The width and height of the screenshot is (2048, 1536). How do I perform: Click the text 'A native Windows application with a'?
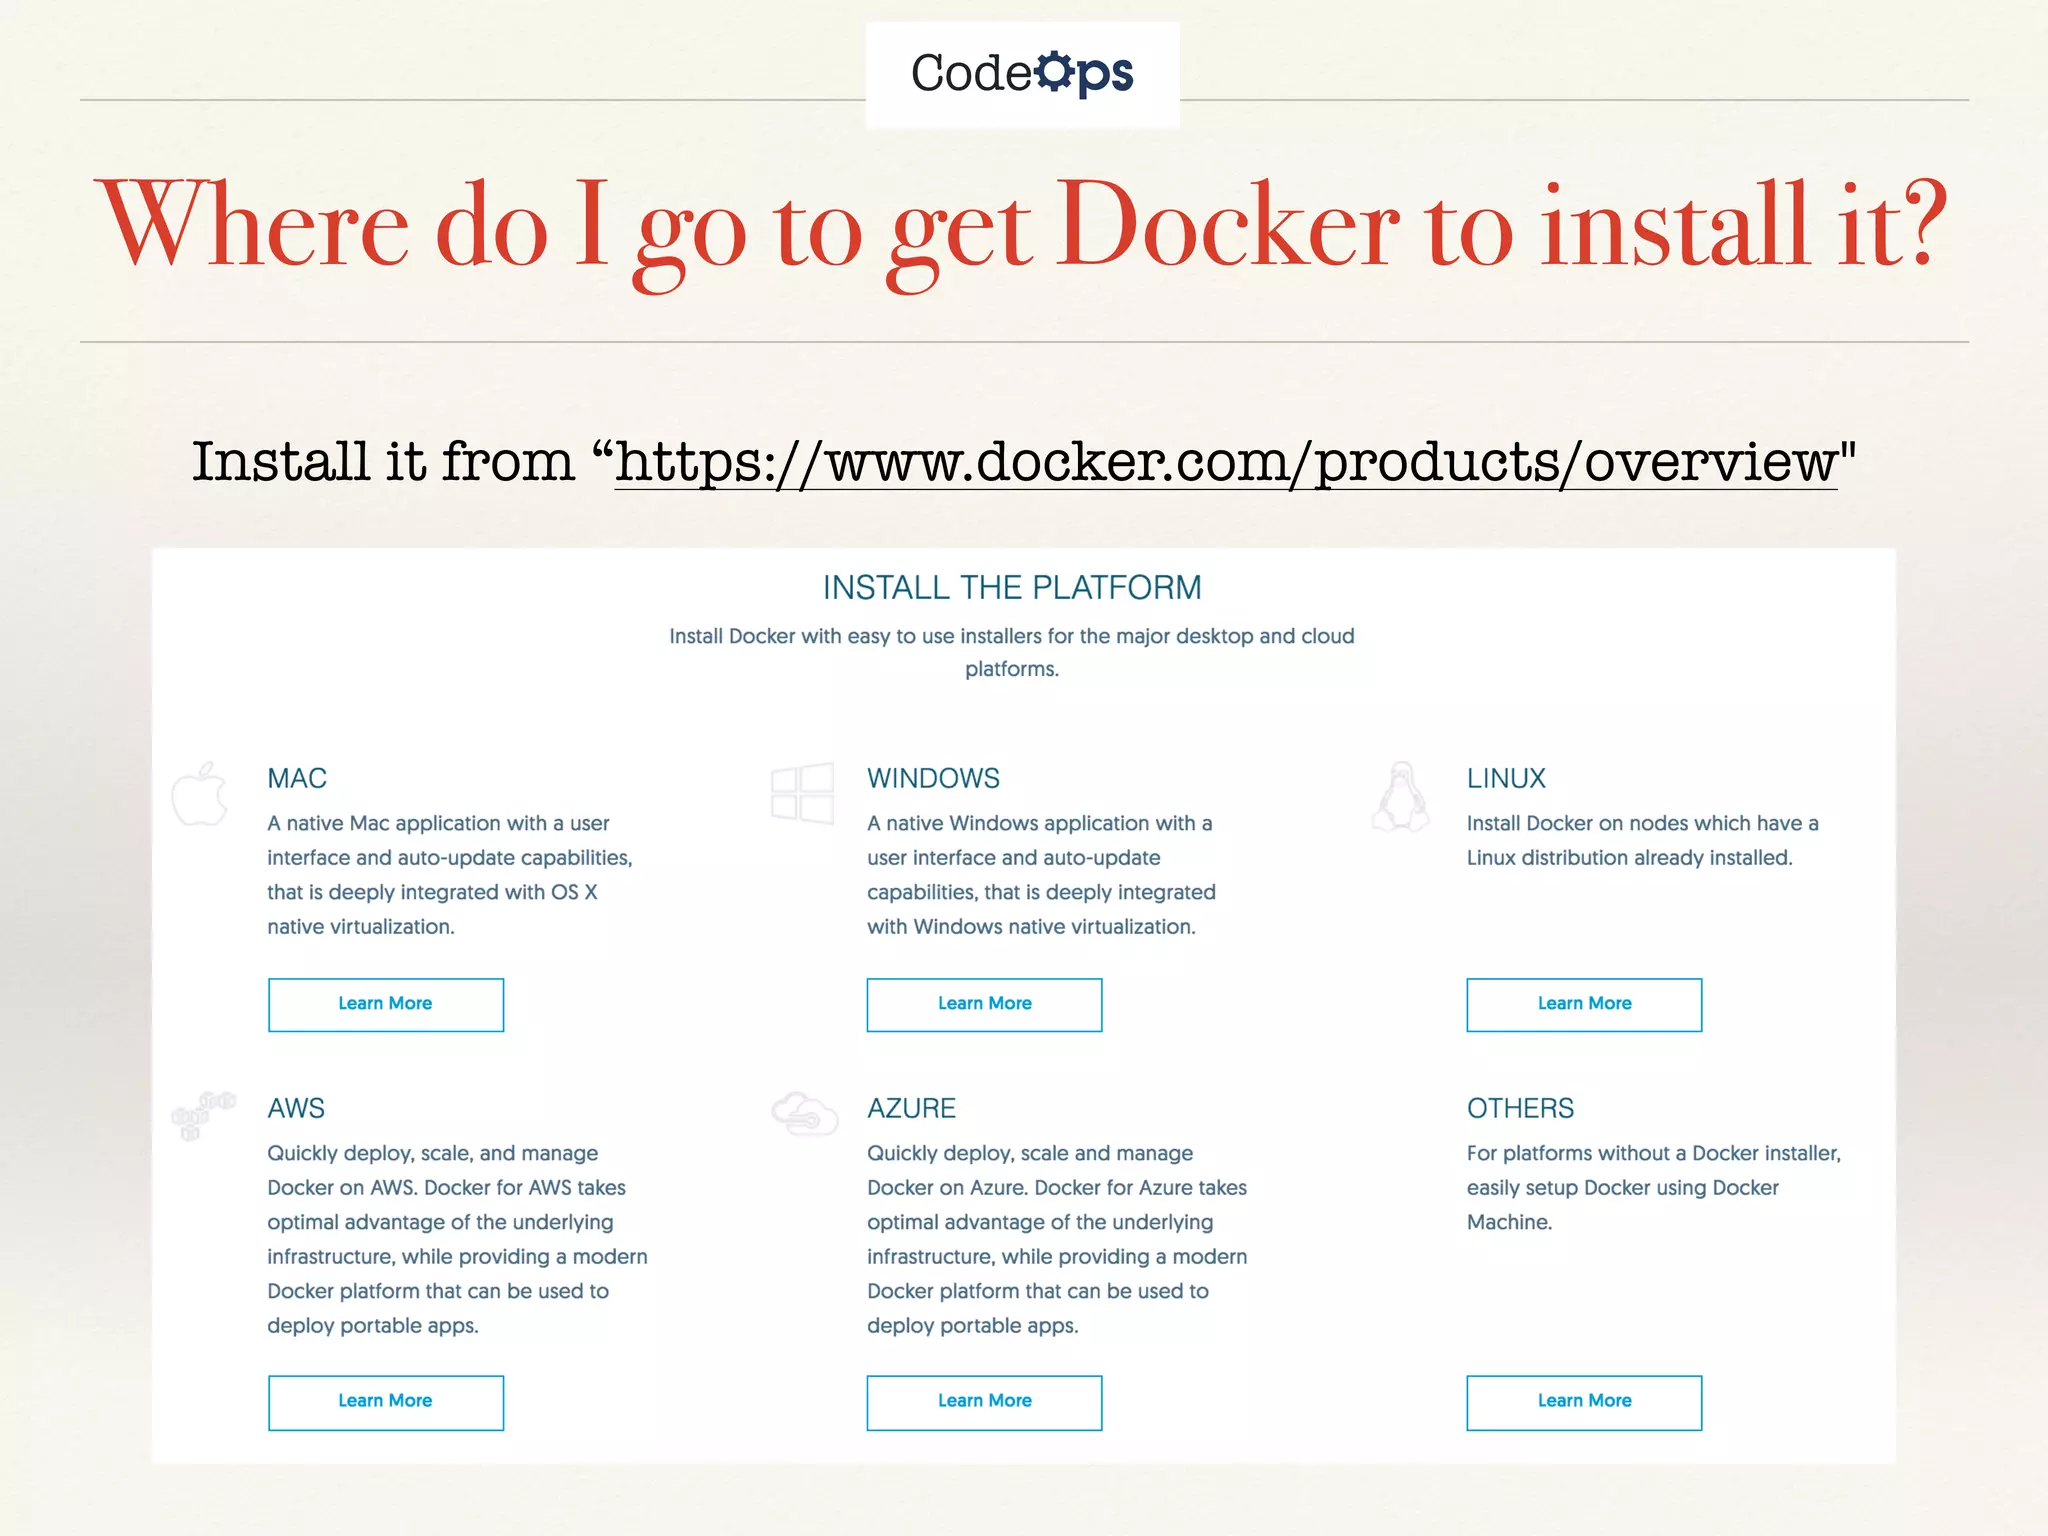tap(1039, 824)
